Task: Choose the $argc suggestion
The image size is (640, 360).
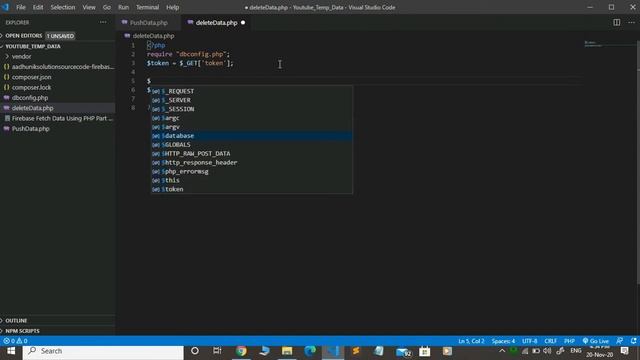Action: pyautogui.click(x=252, y=118)
